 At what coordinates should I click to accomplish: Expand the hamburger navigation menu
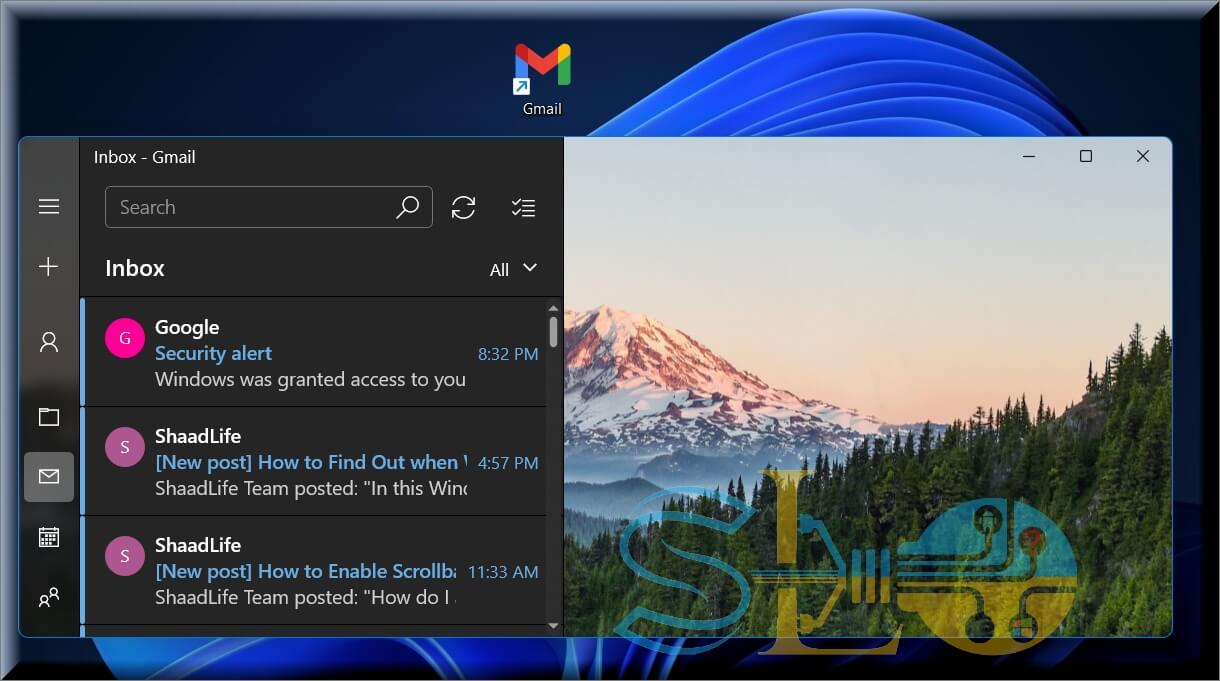click(49, 207)
